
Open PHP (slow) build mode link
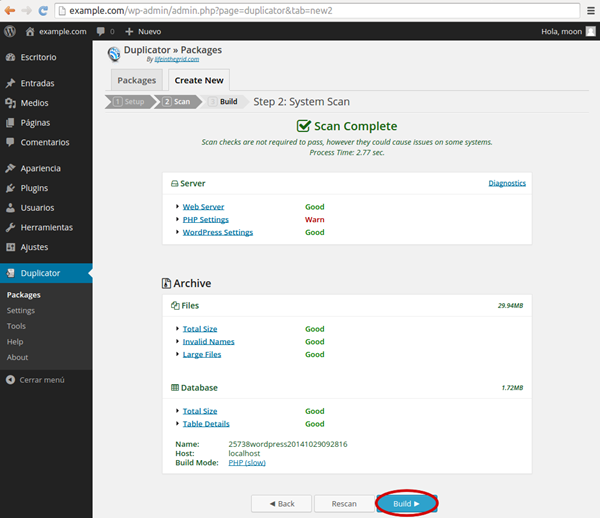click(x=247, y=463)
